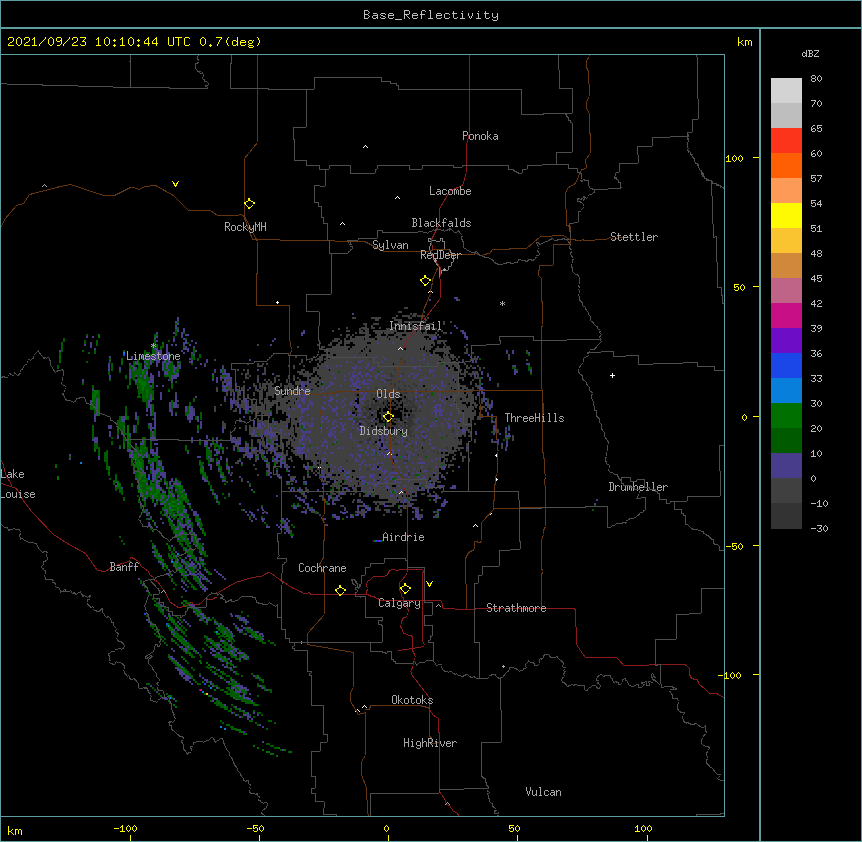
Task: Click the 80 value on dBZ legend
Action: point(816,79)
